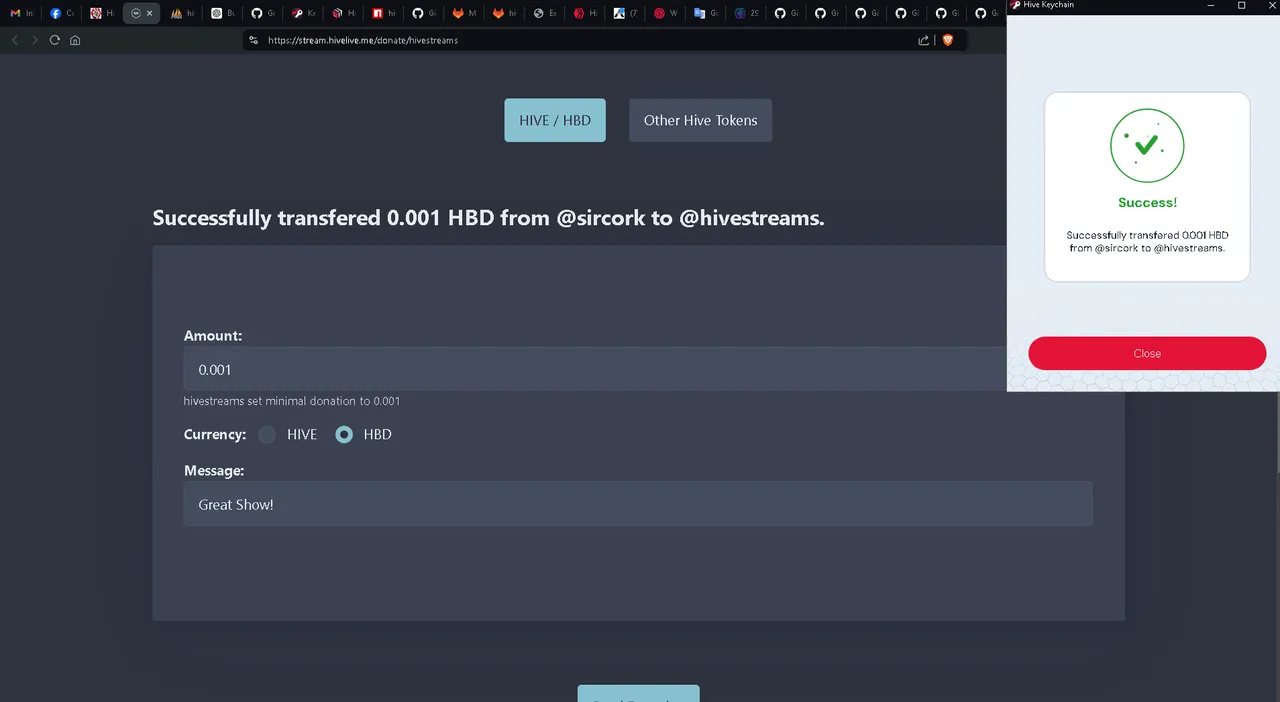Open the GitLab tab labeled M
Image resolution: width=1280 pixels, height=702 pixels.
click(x=464, y=13)
